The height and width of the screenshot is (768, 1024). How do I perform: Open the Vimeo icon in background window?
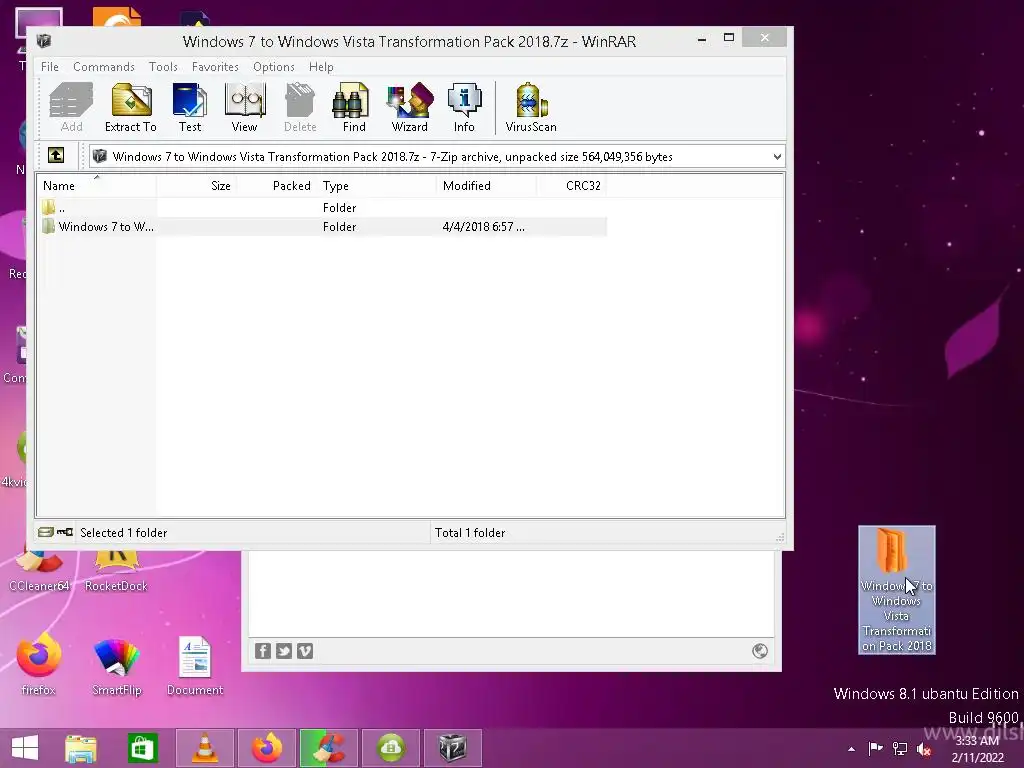point(305,651)
